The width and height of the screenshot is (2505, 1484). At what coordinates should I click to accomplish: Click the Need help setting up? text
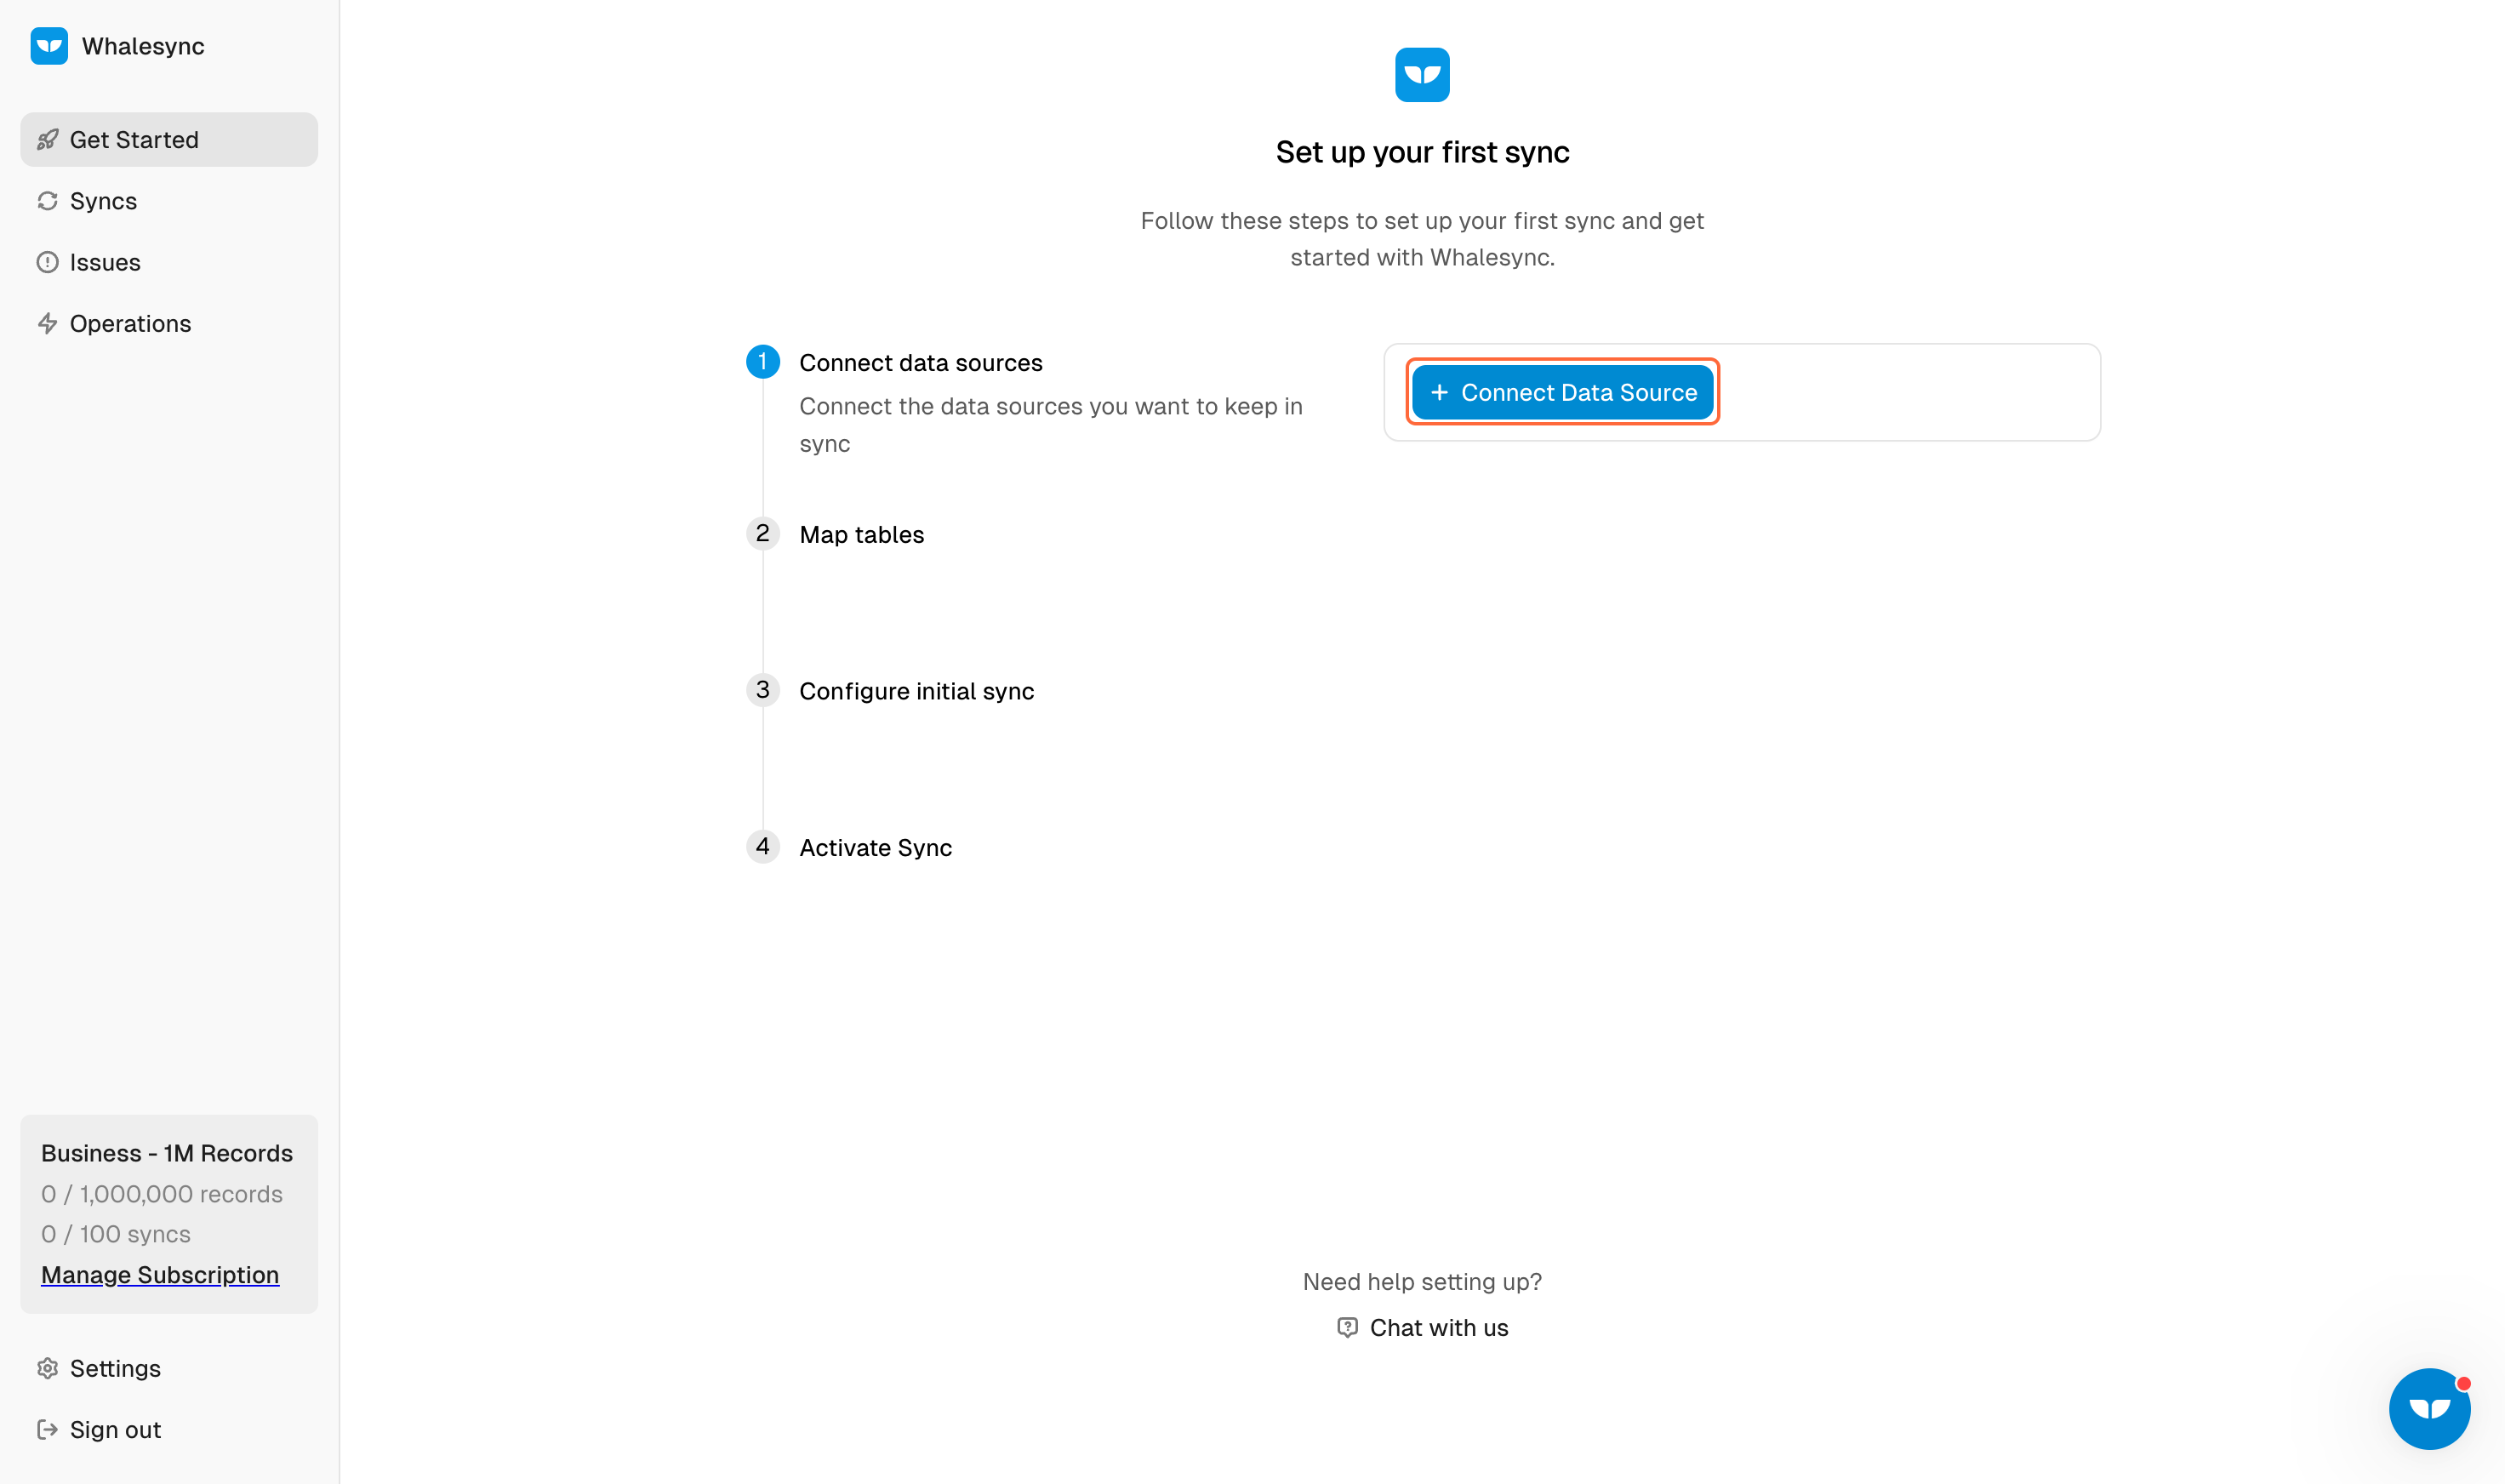click(1422, 1281)
